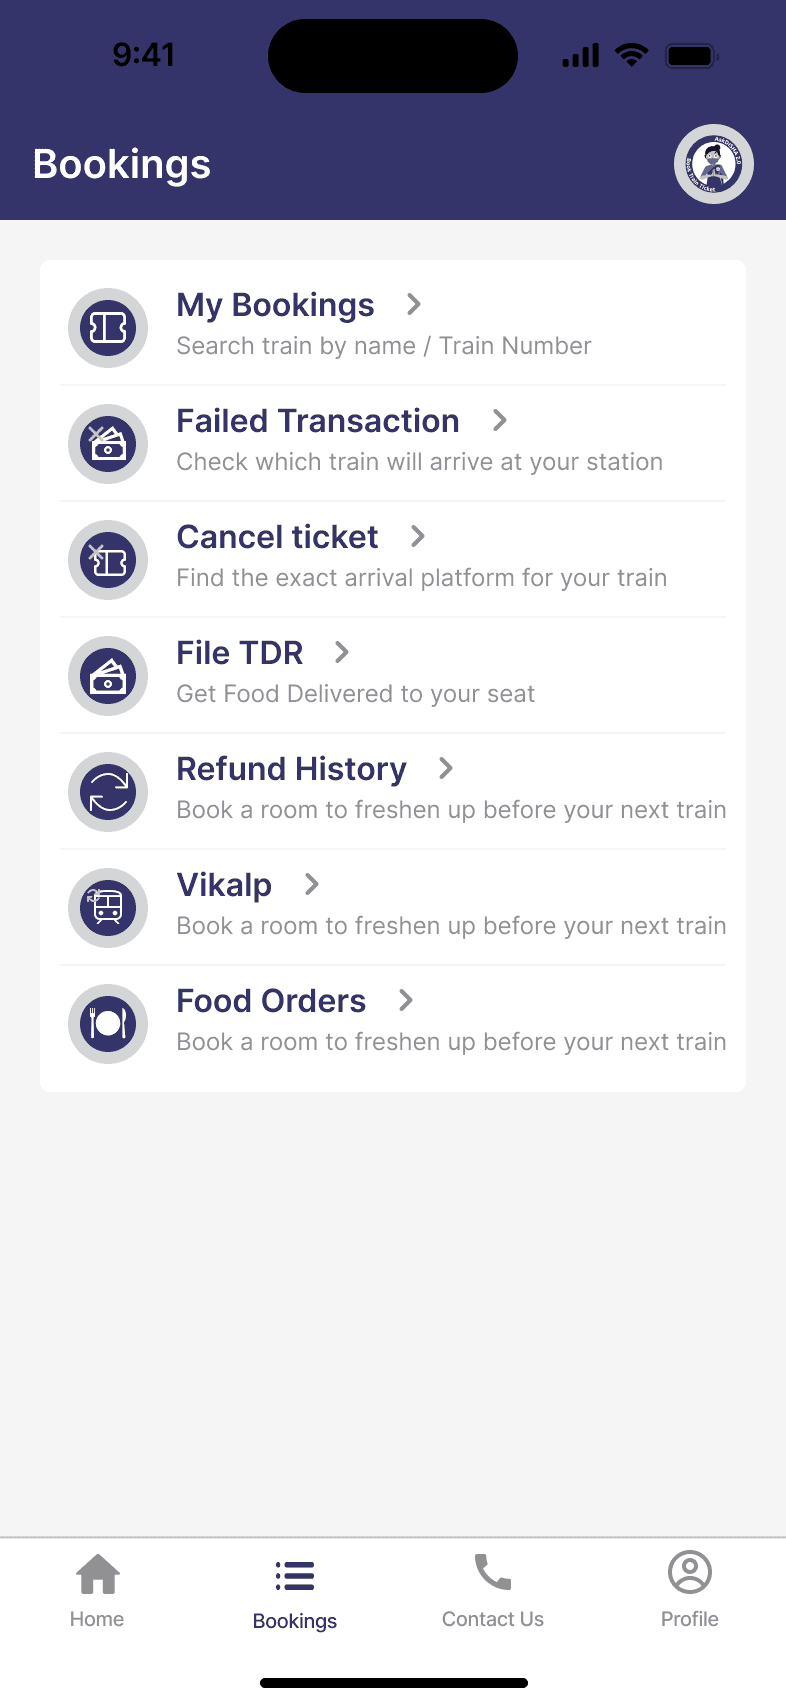Tap the My Bookings ticket icon

click(108, 328)
